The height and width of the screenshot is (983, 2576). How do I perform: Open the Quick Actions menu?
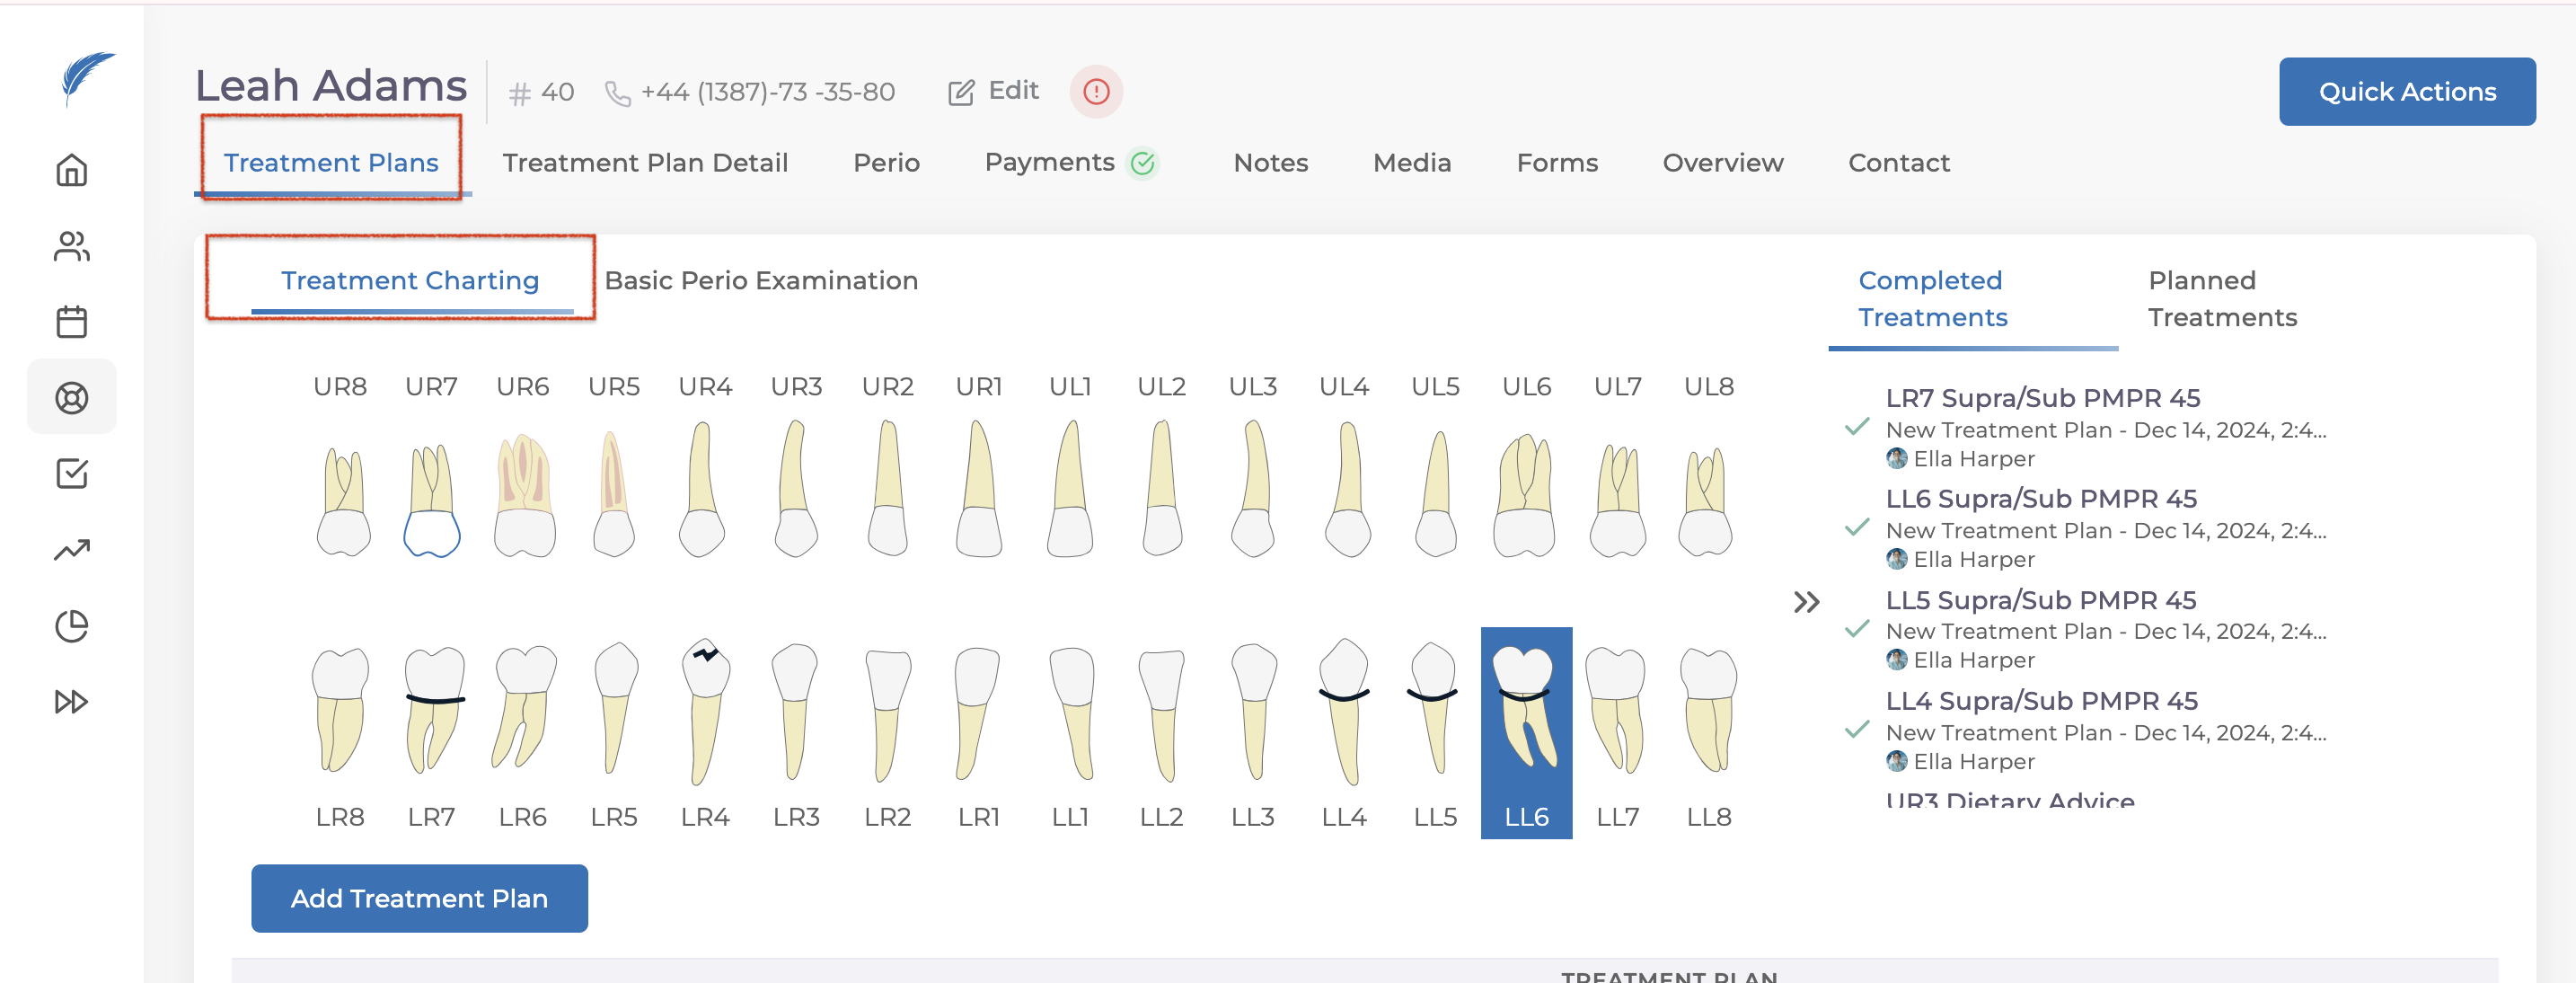coord(2406,92)
